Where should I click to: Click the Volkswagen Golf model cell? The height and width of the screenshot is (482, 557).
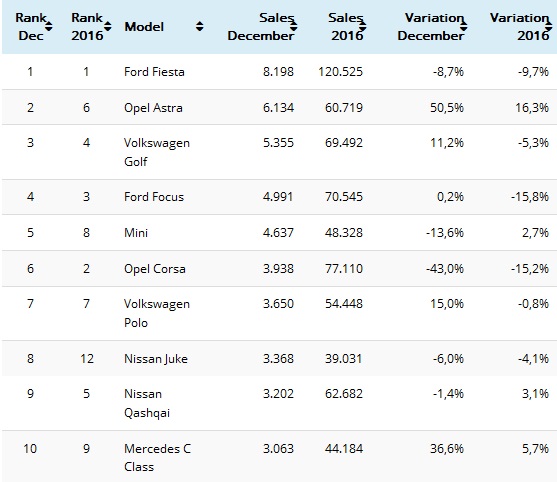tap(157, 152)
